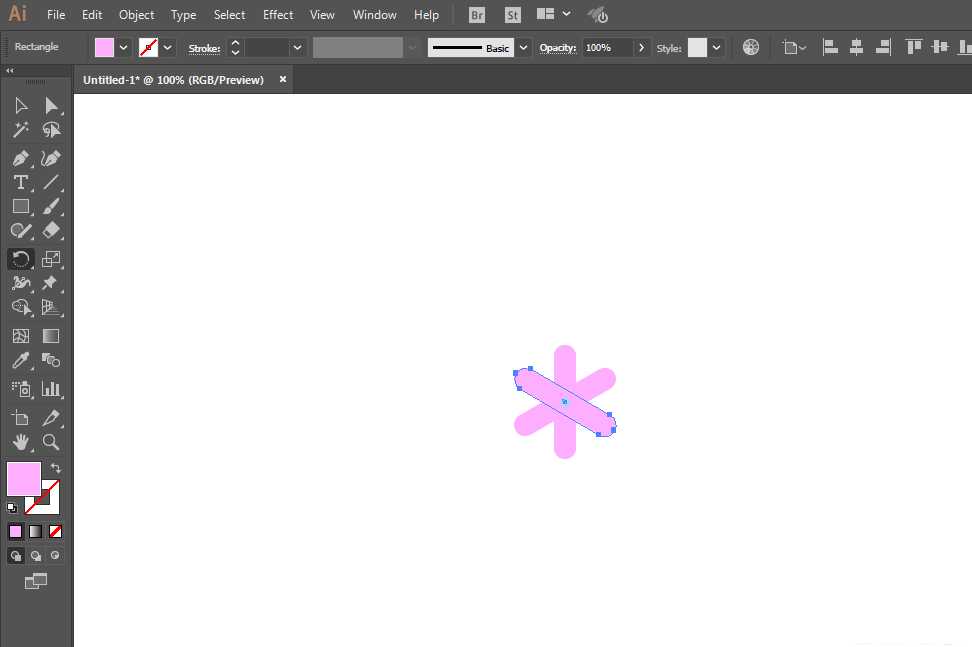Open arrange documents dropdown
Viewport: 972px width, 647px height.
553,14
